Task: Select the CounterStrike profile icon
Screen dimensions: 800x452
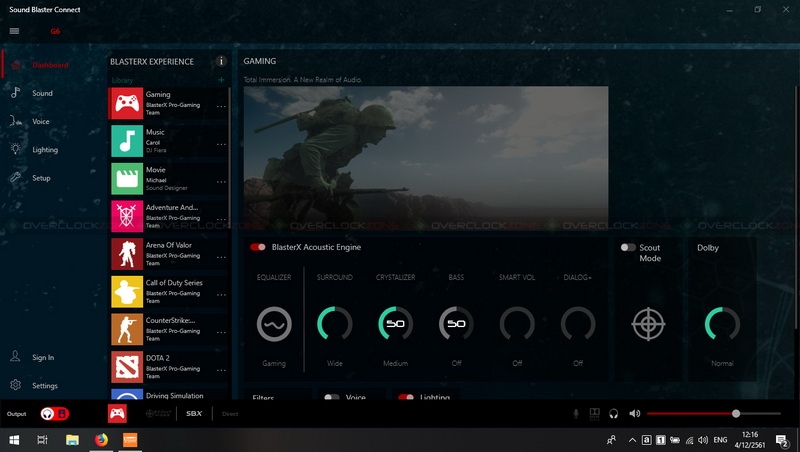Action: click(127, 329)
